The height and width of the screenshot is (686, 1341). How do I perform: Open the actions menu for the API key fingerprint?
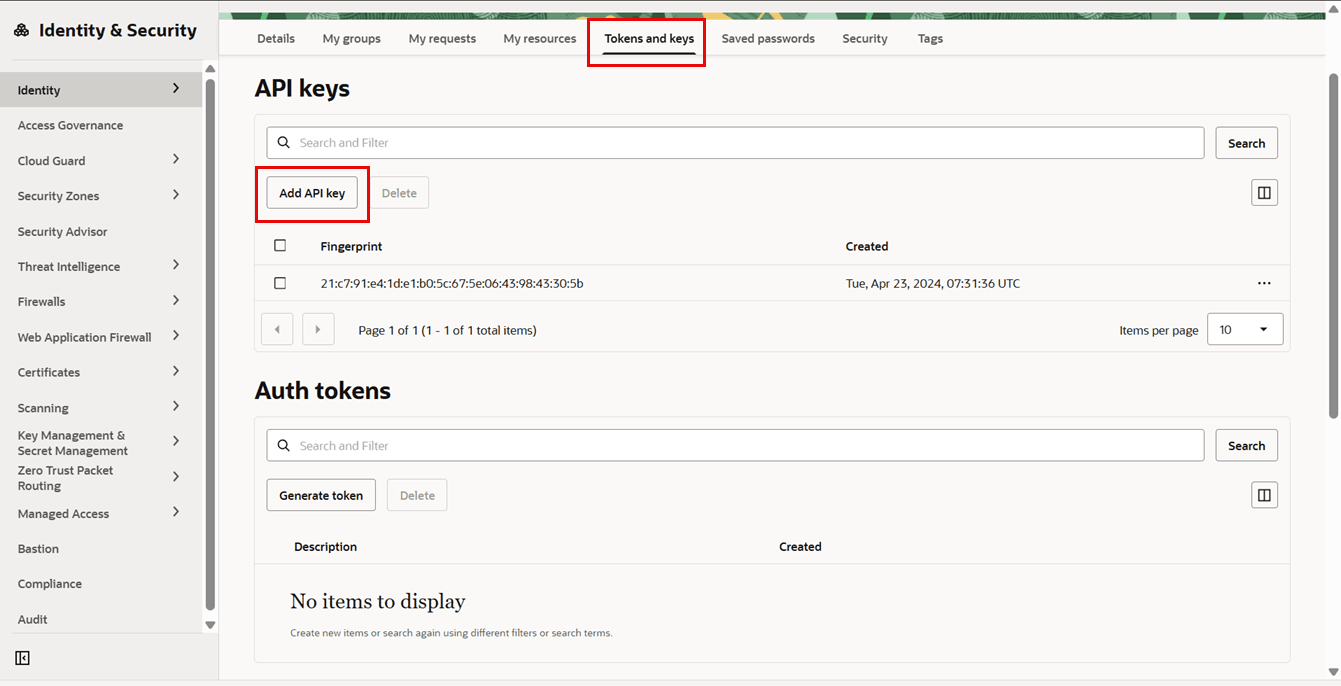point(1264,283)
